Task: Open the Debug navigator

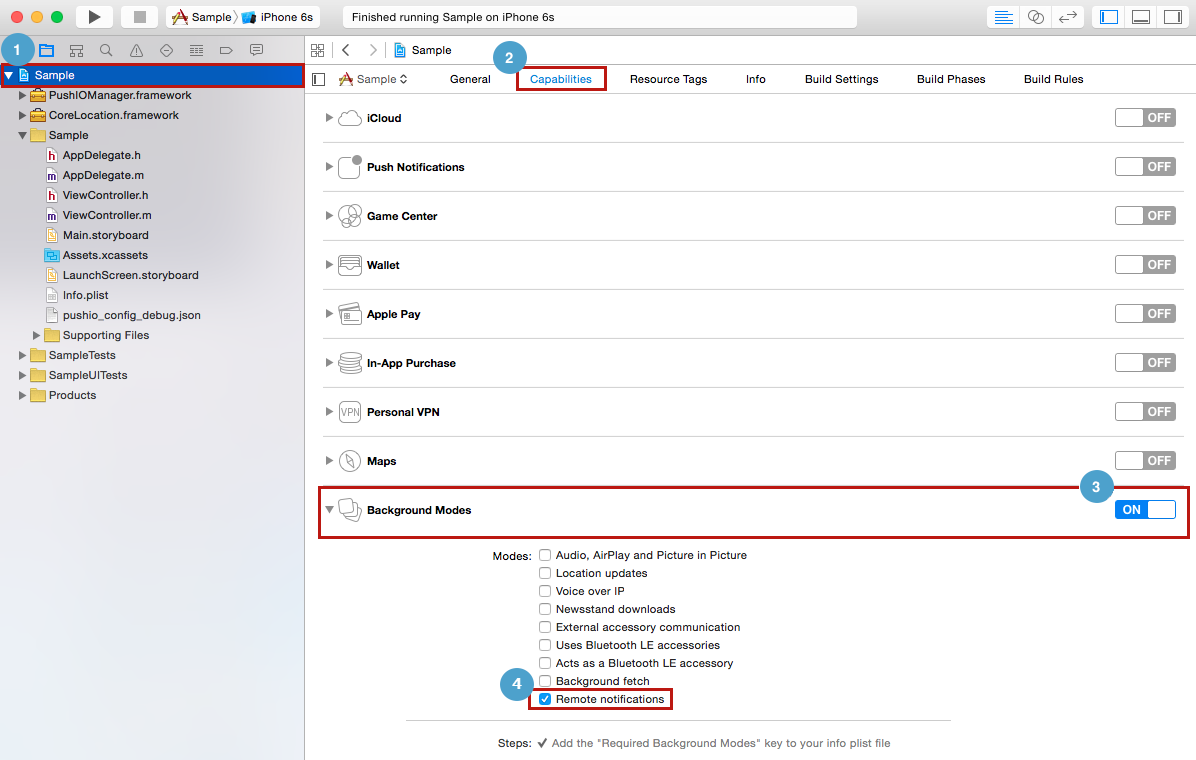Action: pos(196,50)
